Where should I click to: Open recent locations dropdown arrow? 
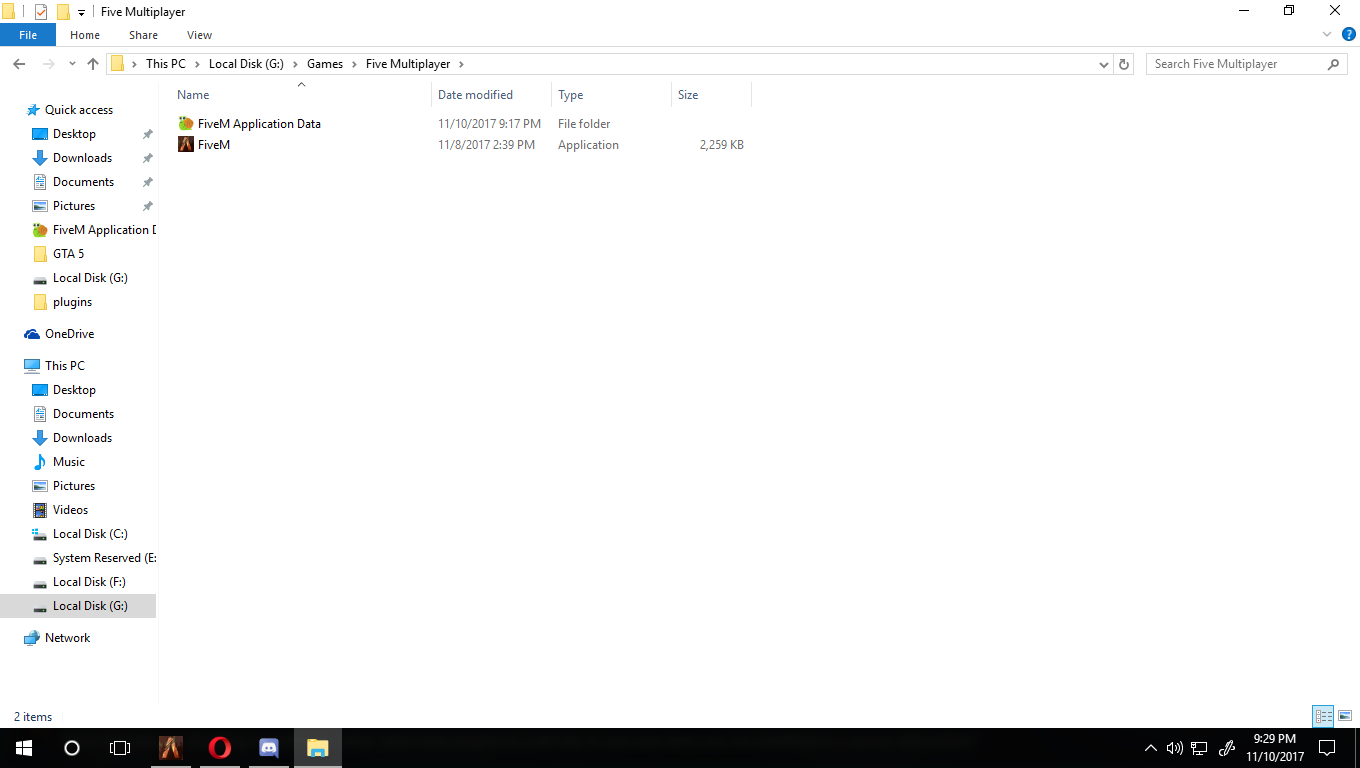point(72,64)
